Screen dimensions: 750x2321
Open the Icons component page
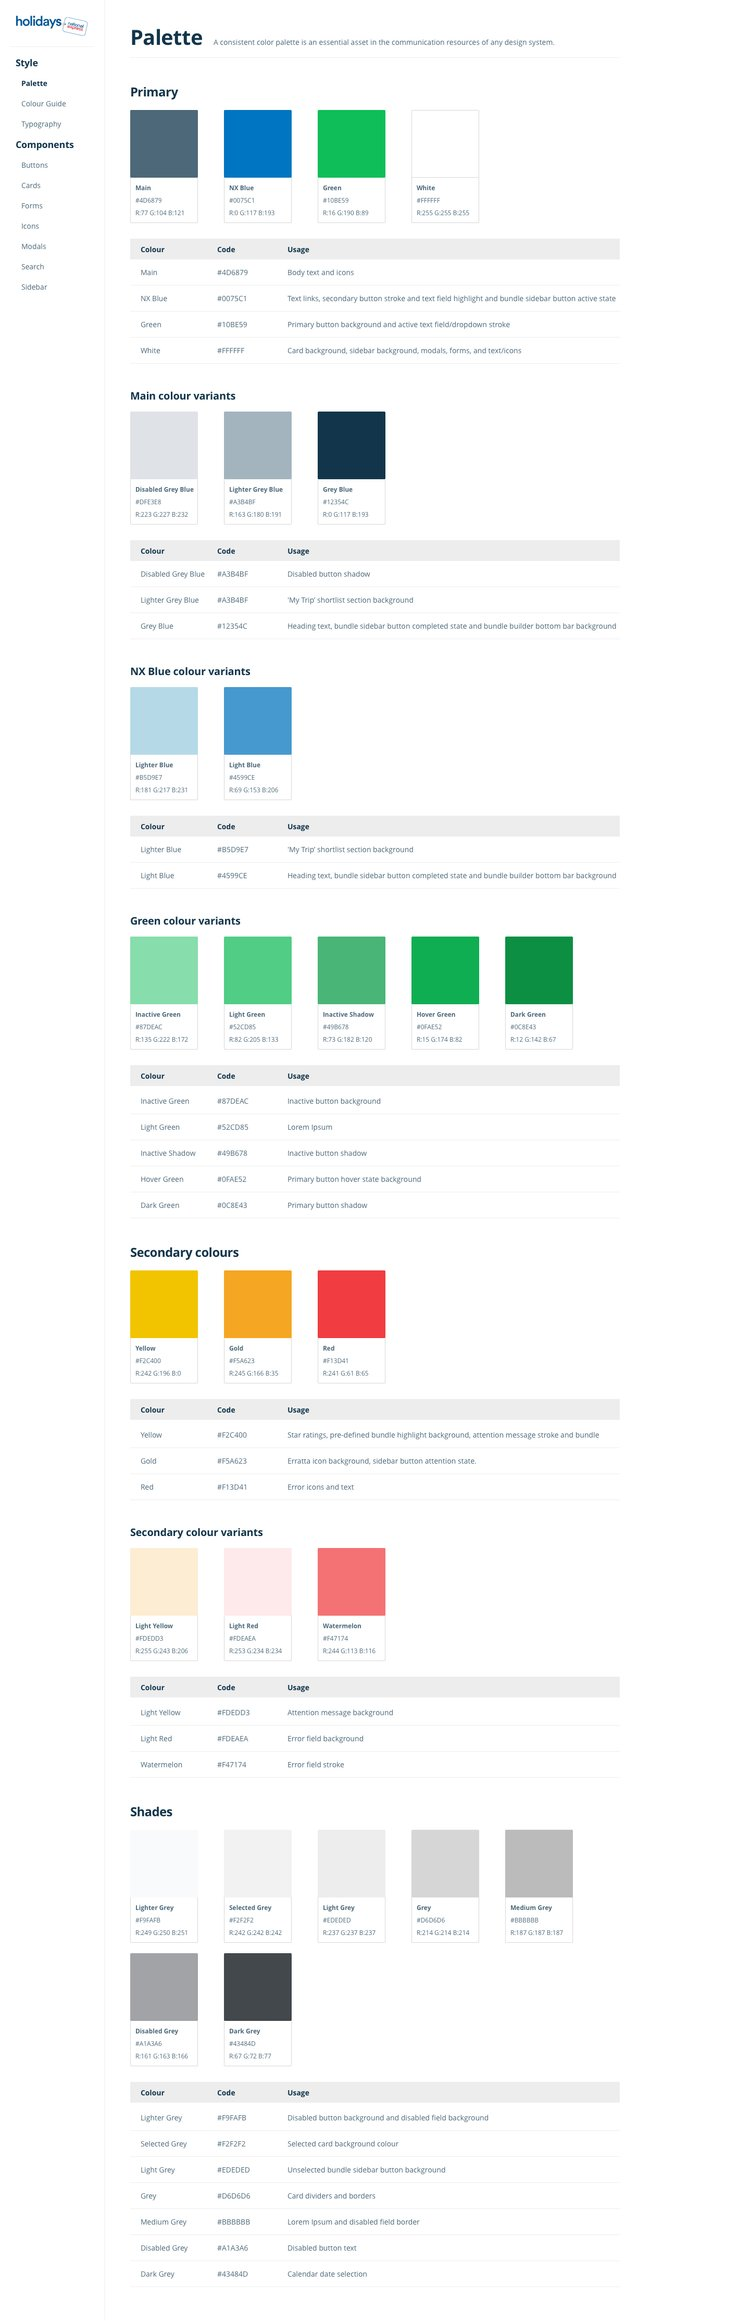point(30,226)
